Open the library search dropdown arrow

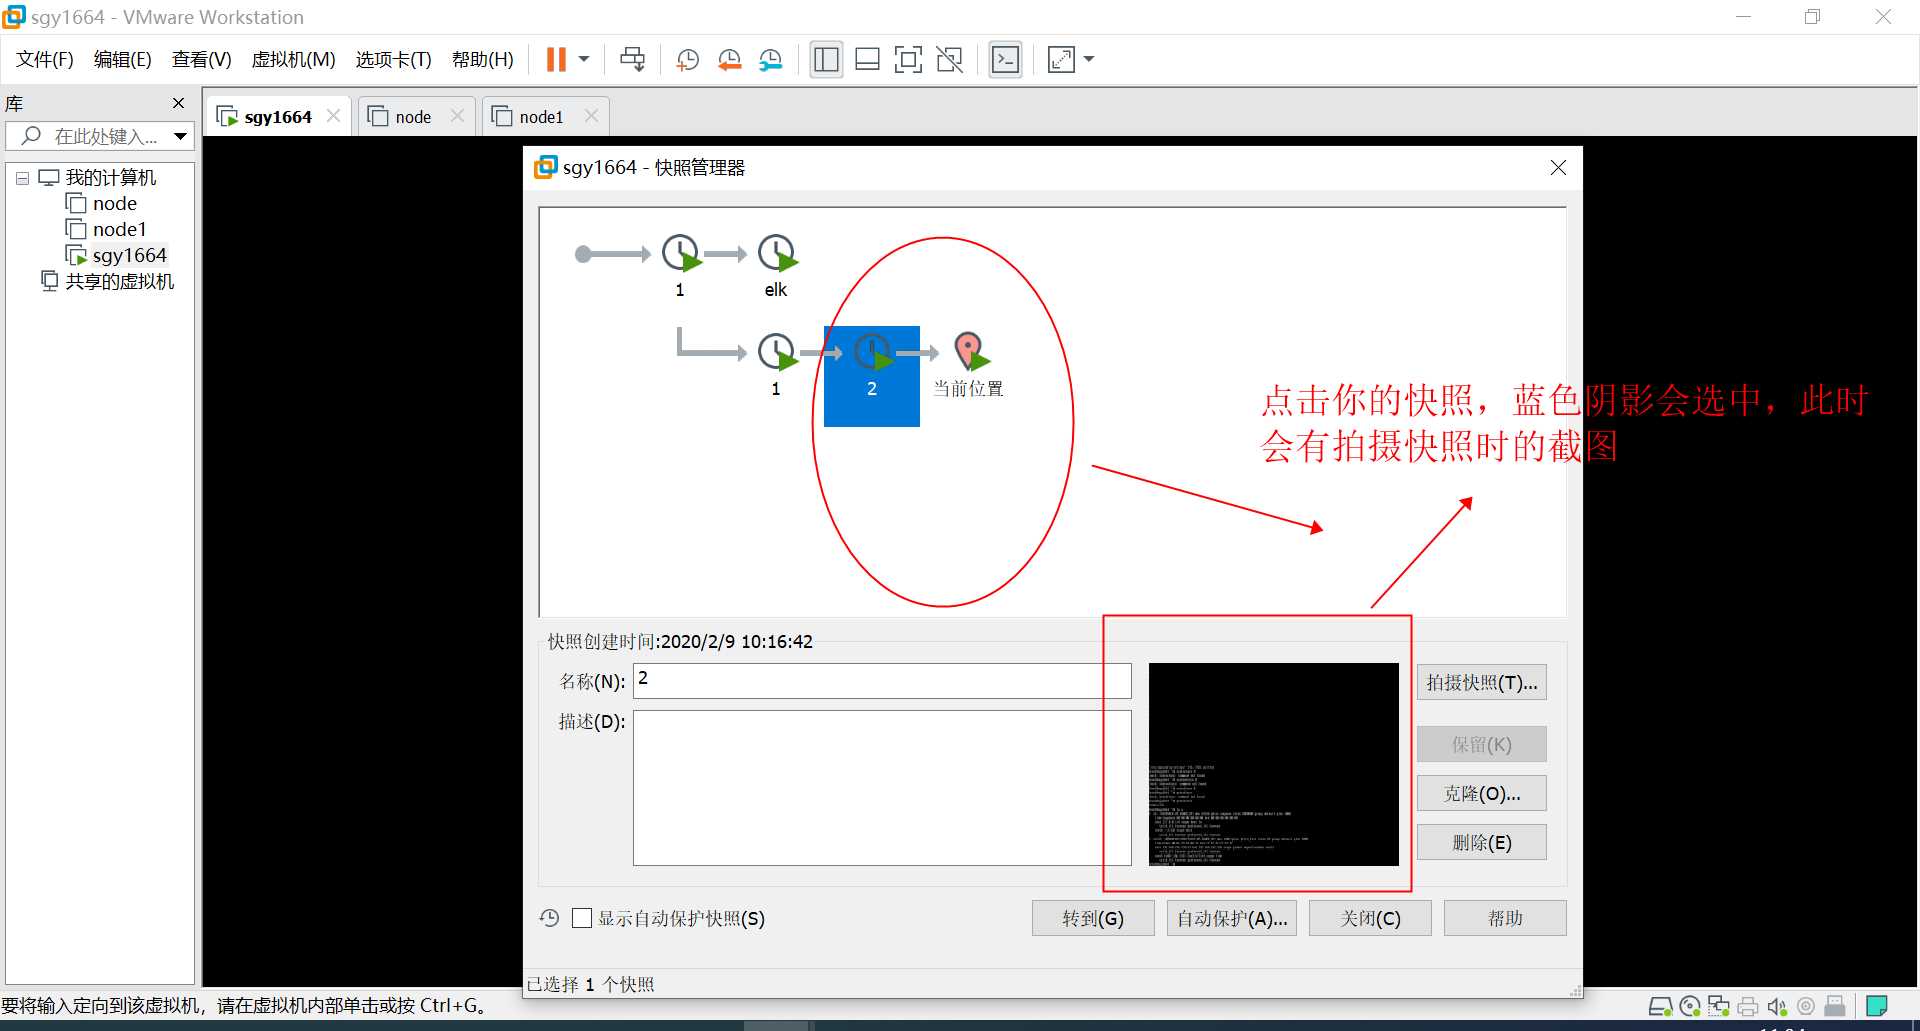point(181,136)
